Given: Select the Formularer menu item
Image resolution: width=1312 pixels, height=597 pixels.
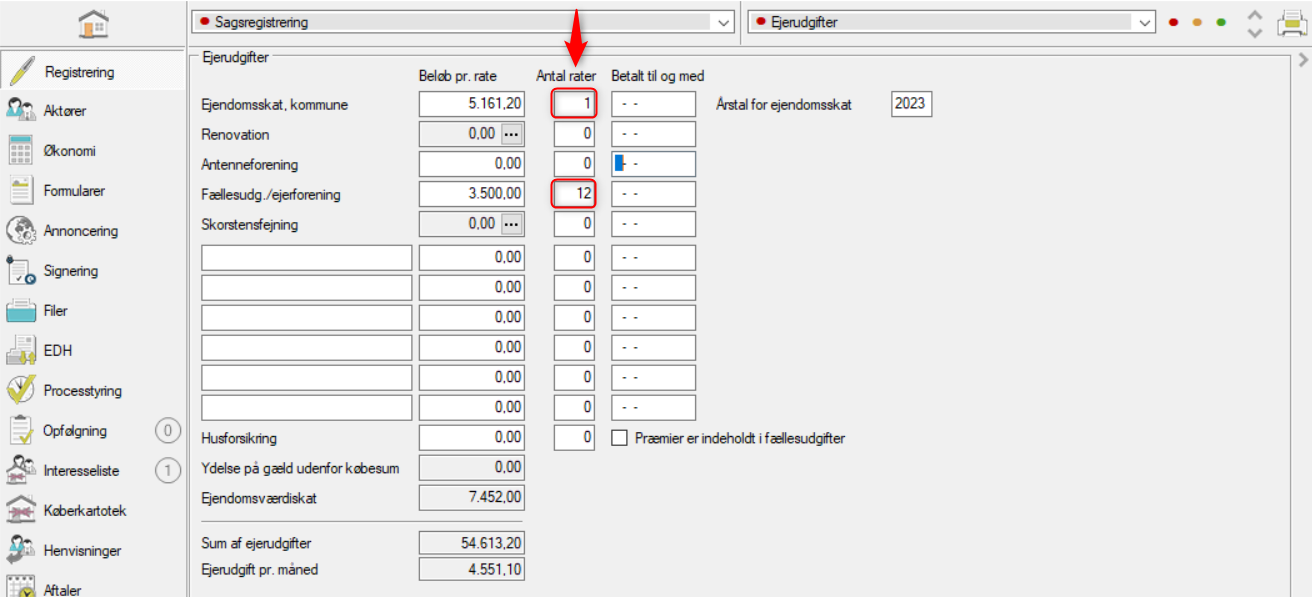Looking at the screenshot, I should point(74,191).
